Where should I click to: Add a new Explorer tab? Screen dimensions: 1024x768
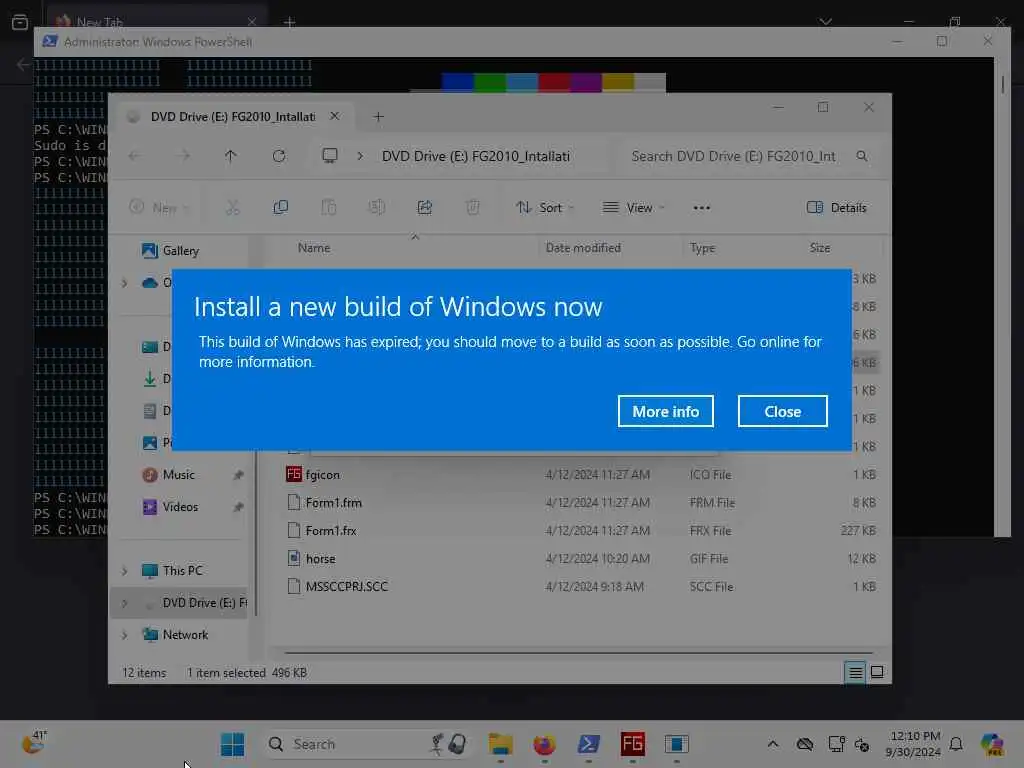378,117
